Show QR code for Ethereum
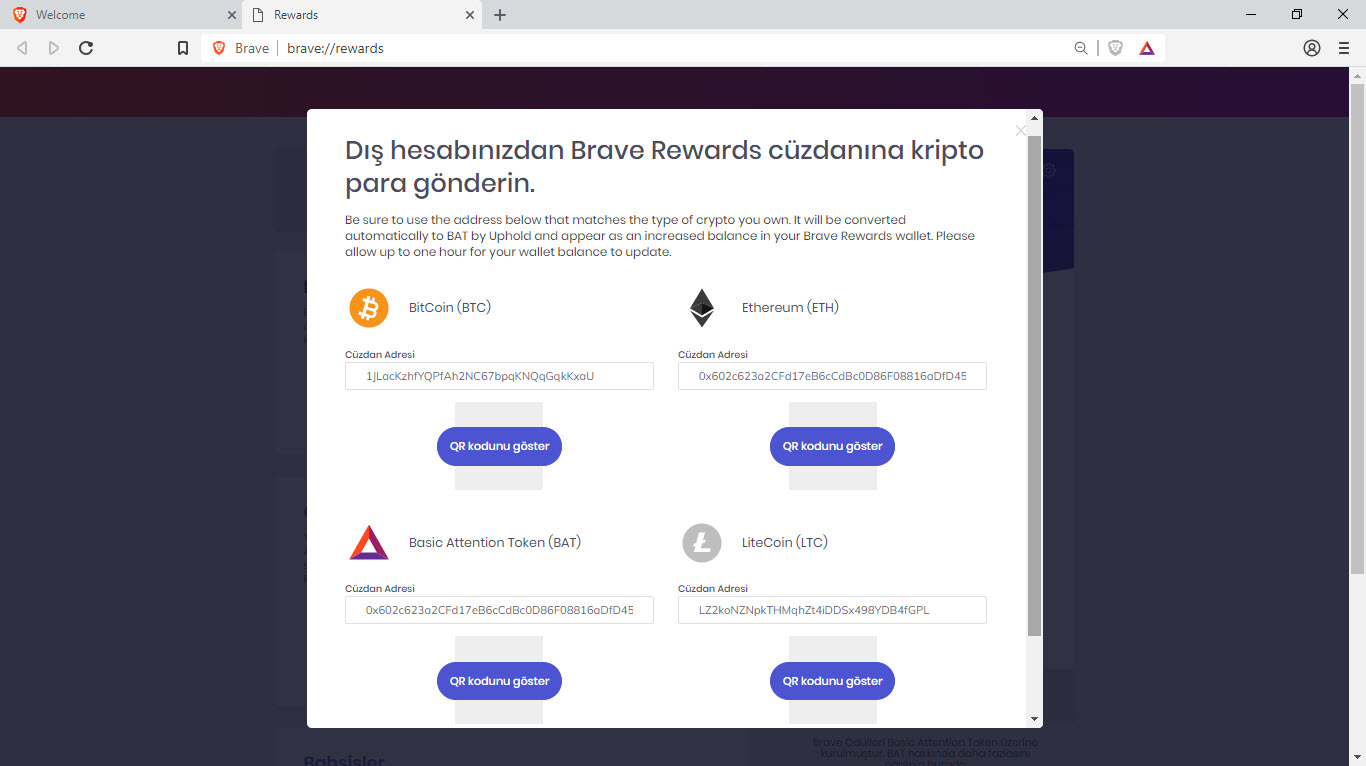Screen dimensions: 1366x766 [832, 446]
